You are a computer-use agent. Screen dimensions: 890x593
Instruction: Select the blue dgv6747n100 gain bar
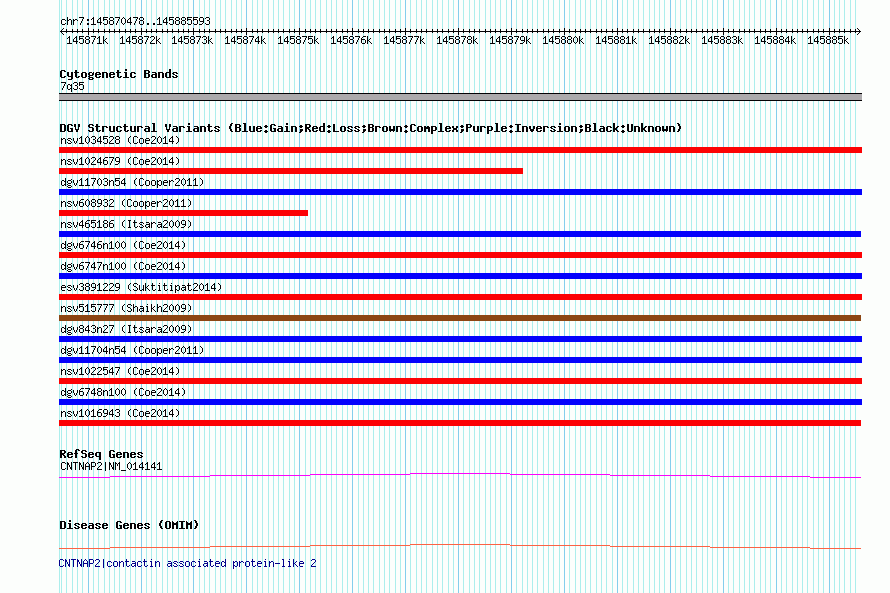pyautogui.click(x=460, y=276)
